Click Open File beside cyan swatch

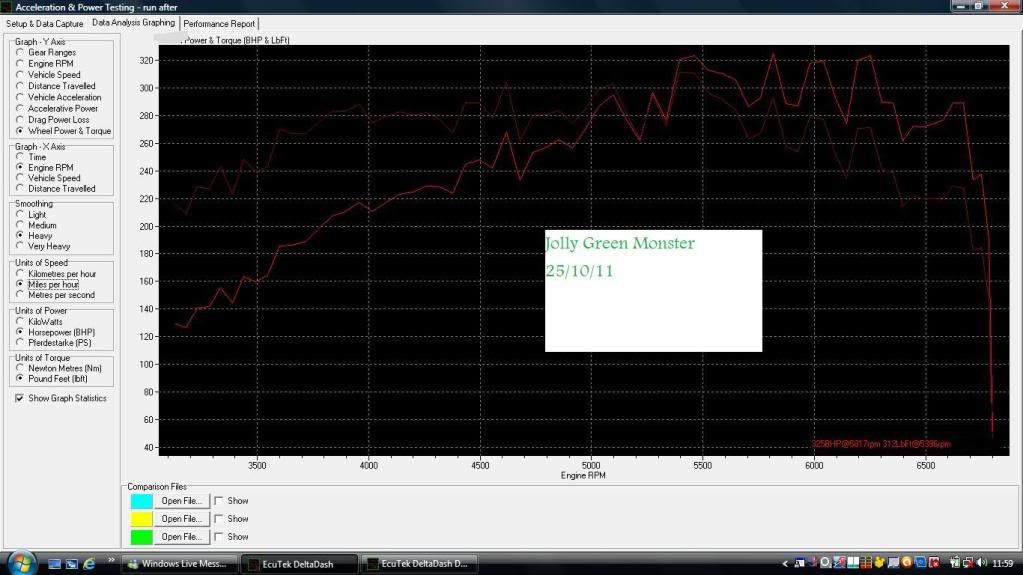pyautogui.click(x=181, y=501)
